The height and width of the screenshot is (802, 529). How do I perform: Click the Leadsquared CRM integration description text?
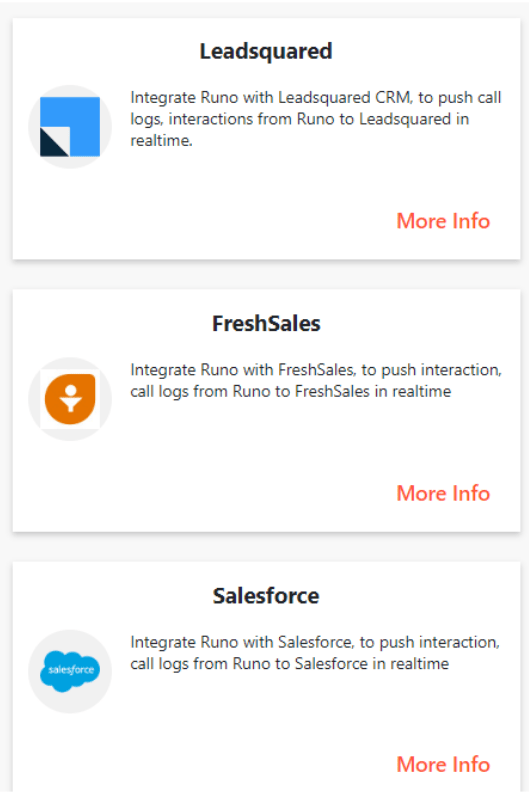coord(316,119)
